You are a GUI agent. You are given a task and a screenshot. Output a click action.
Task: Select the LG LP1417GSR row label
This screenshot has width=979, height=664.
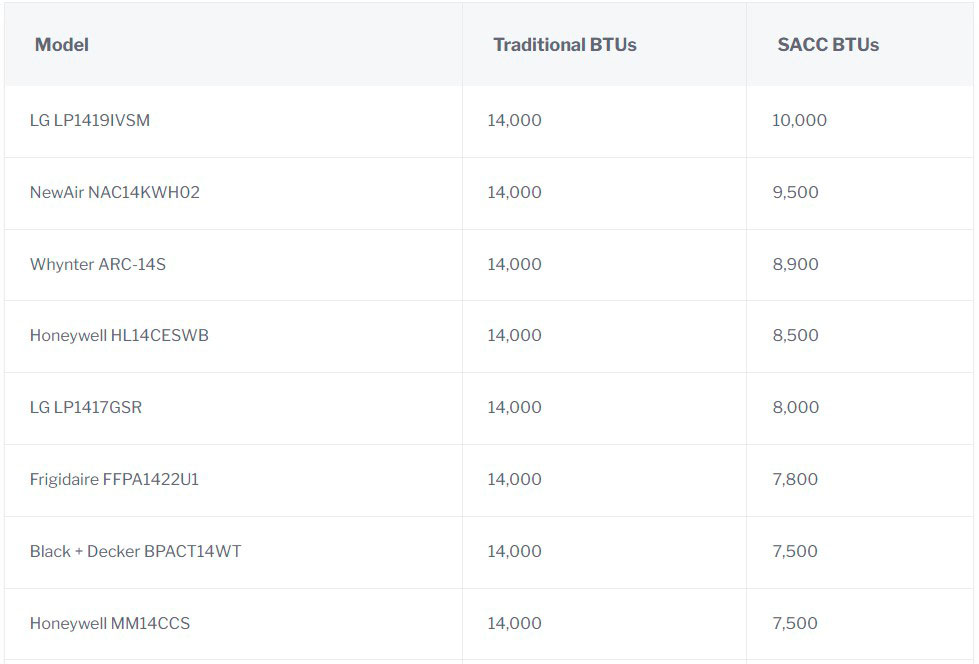tap(86, 407)
